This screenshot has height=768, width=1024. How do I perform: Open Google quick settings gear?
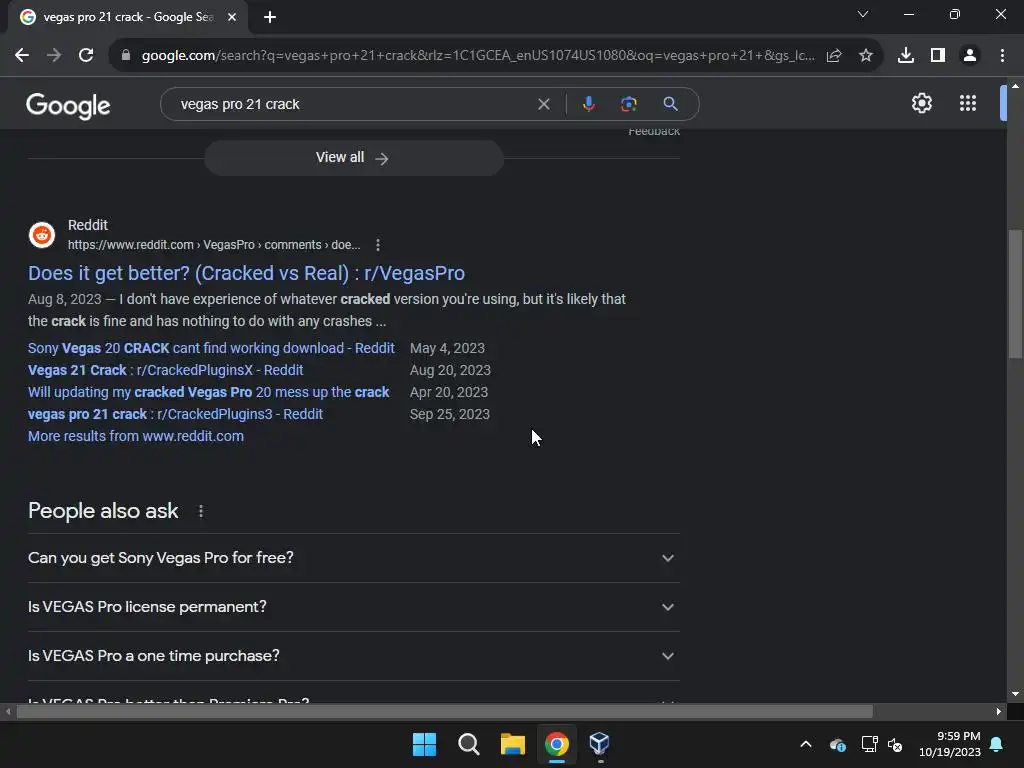coord(921,103)
